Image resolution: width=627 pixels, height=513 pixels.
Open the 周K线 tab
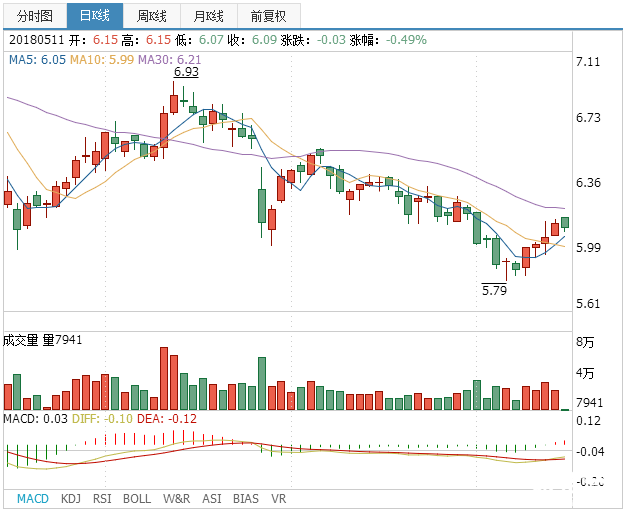(x=152, y=16)
